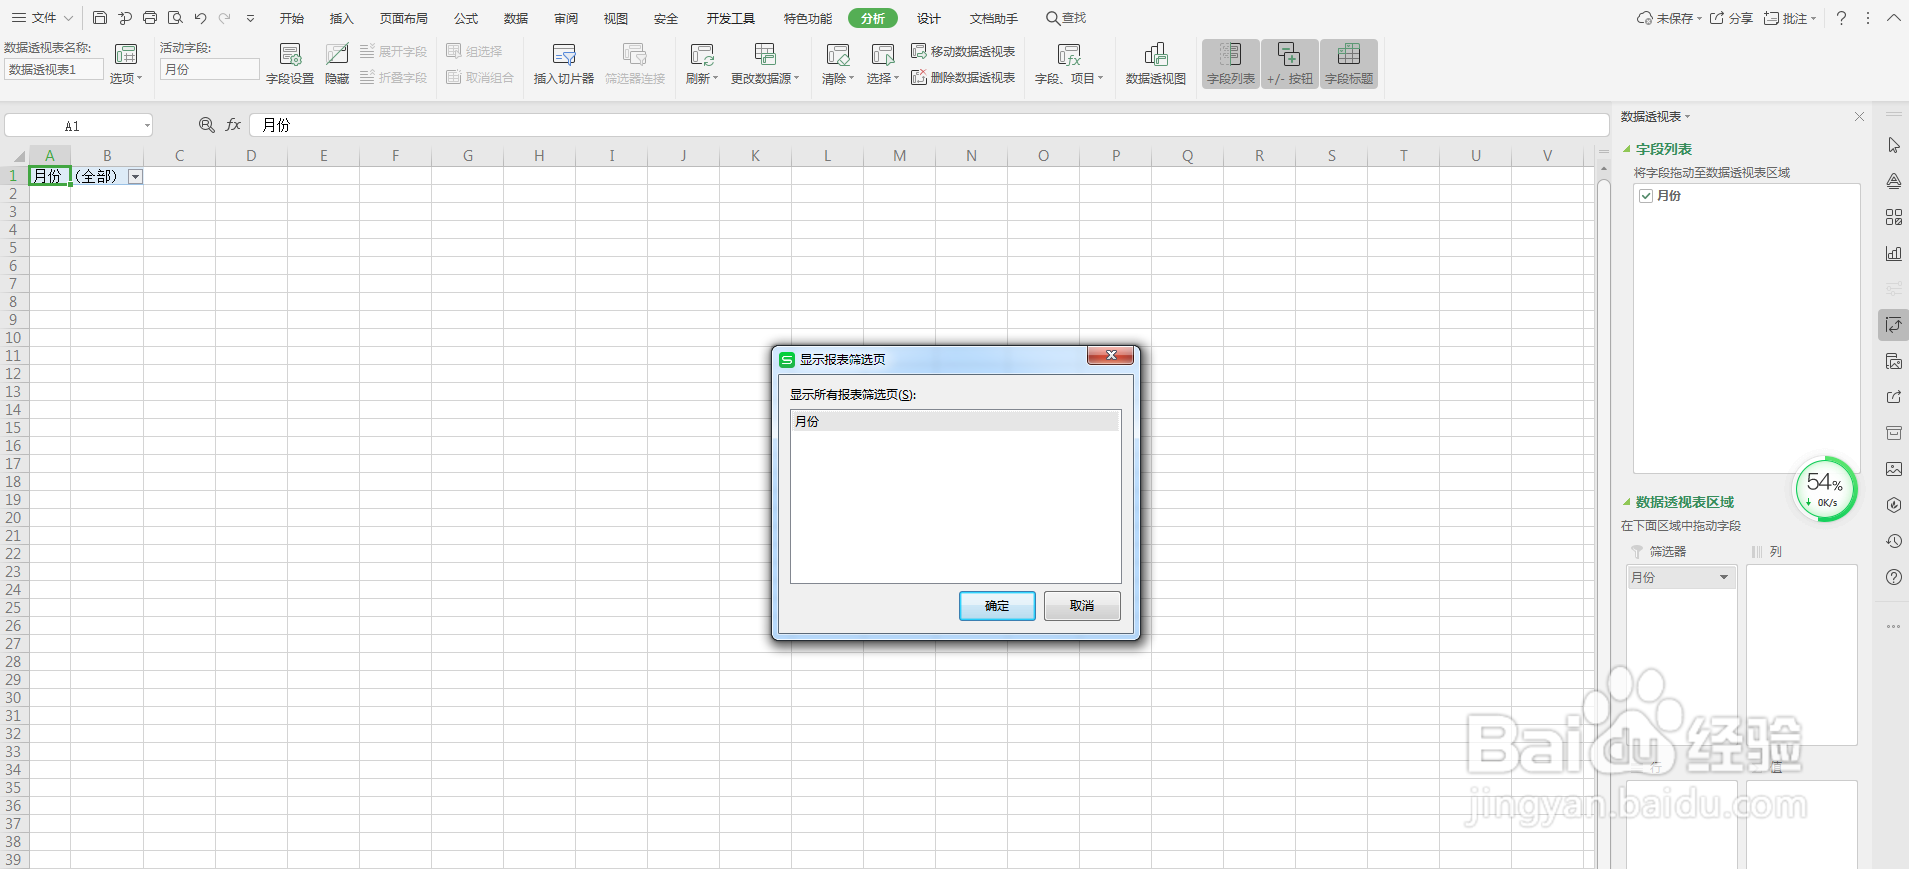
Task: Click 确定 in the dialog
Action: (997, 606)
